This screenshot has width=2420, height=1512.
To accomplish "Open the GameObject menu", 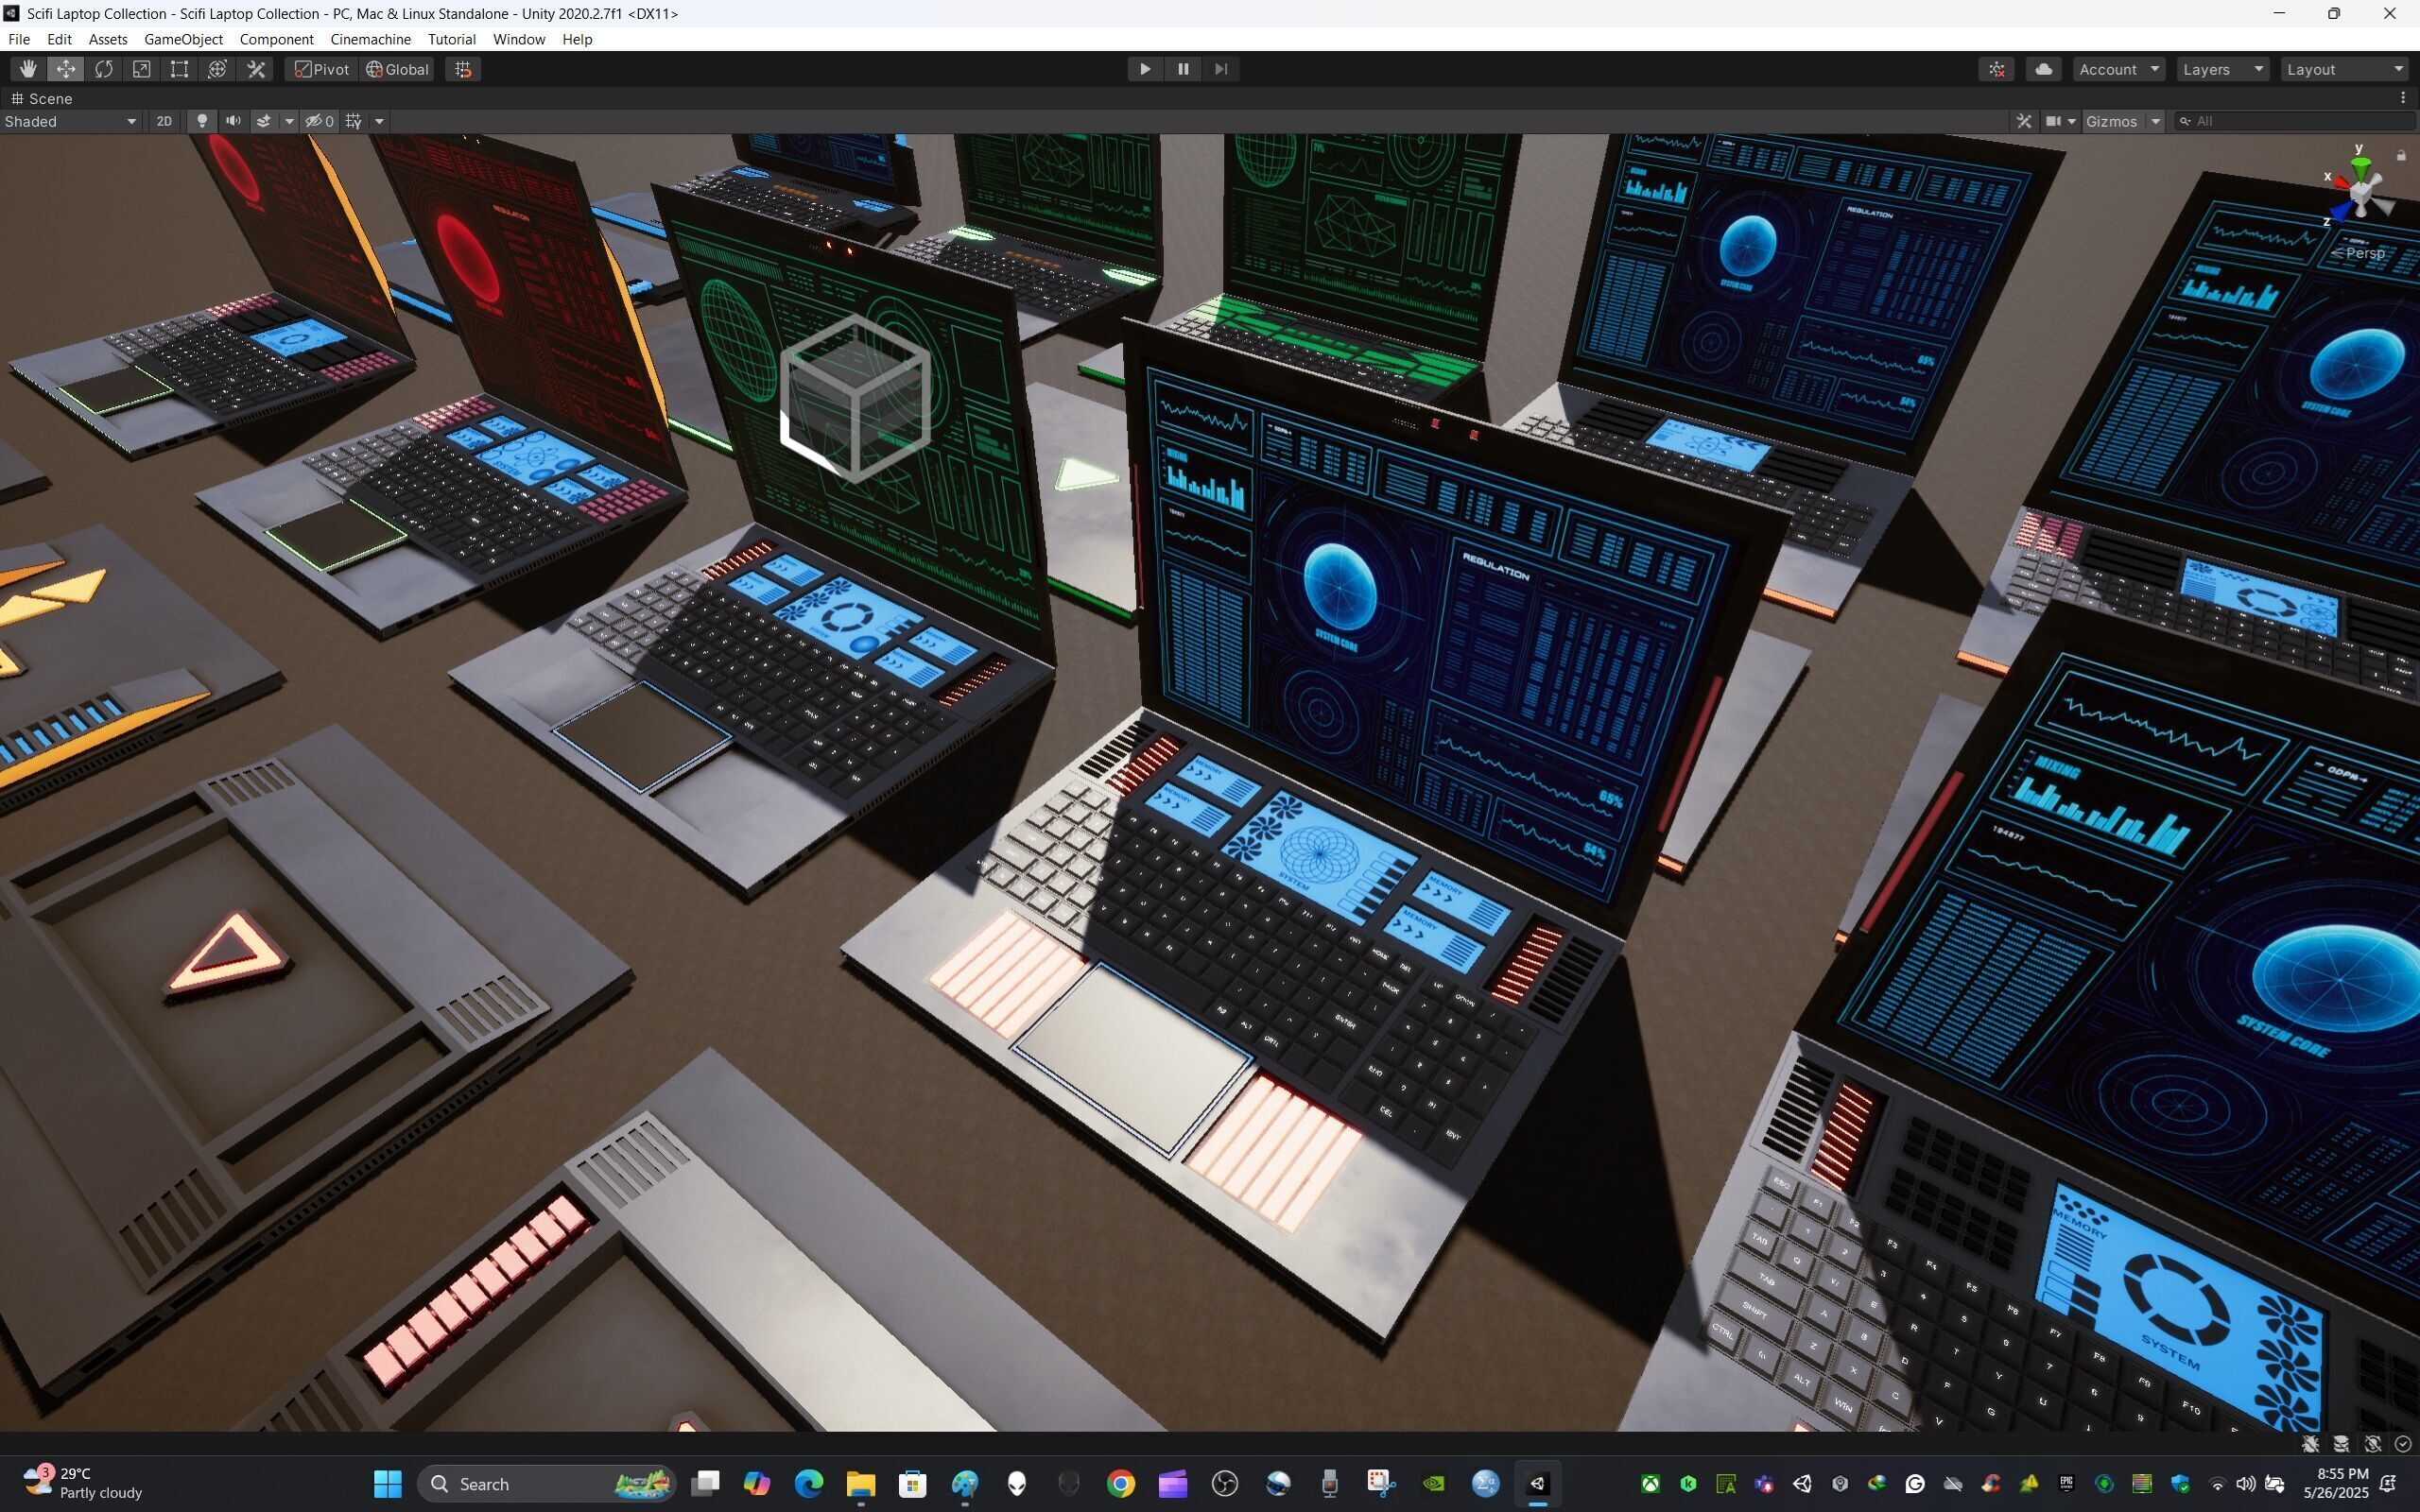I will coord(183,39).
